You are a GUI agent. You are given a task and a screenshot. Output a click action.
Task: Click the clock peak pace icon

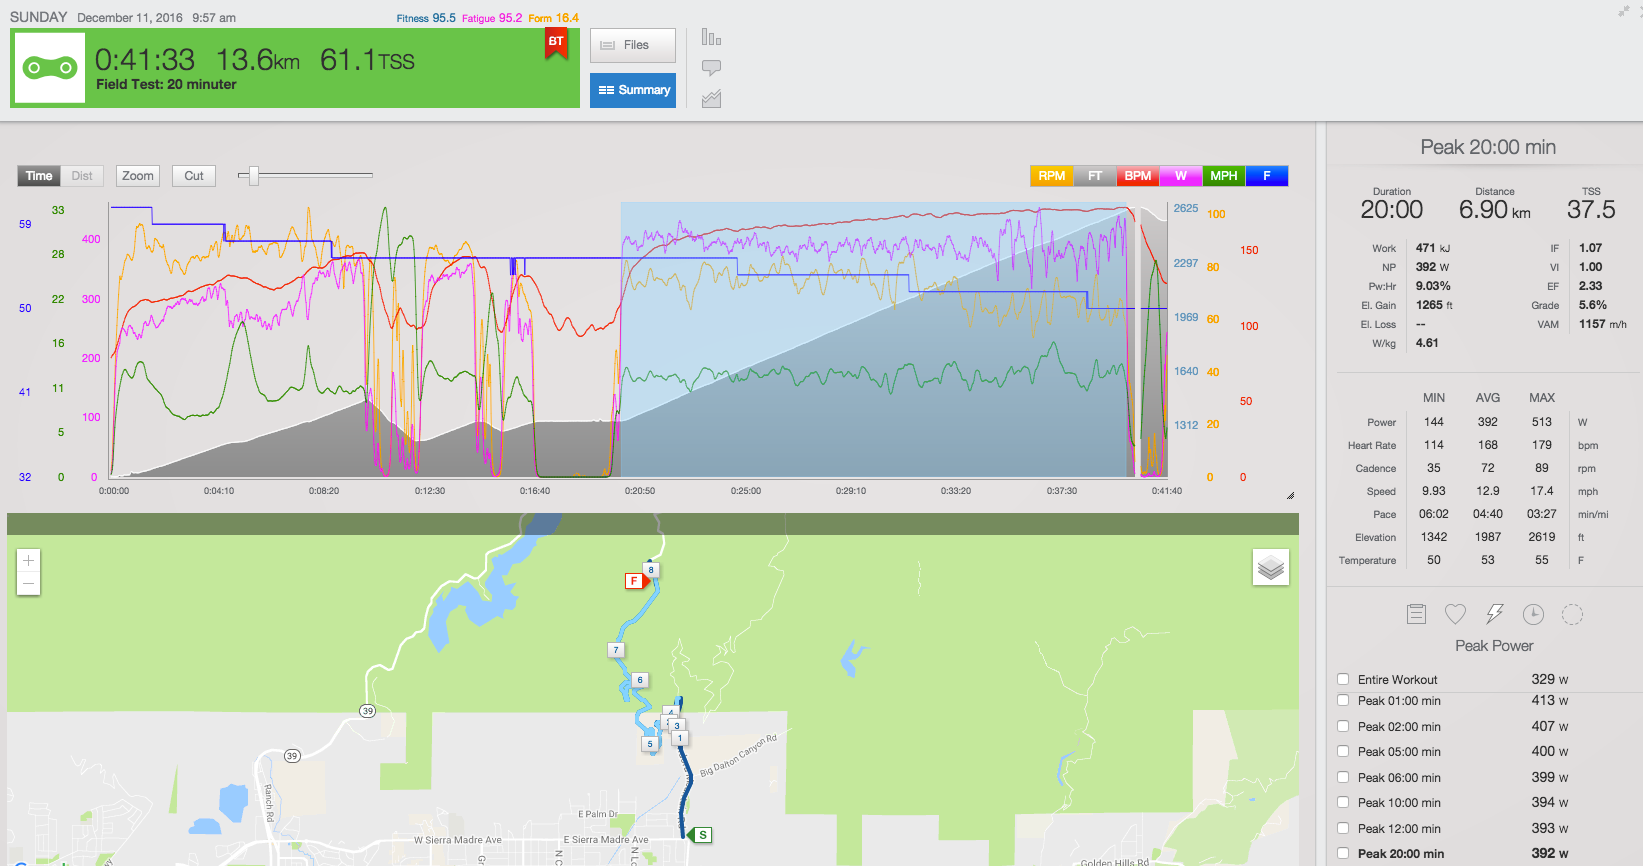[1533, 614]
